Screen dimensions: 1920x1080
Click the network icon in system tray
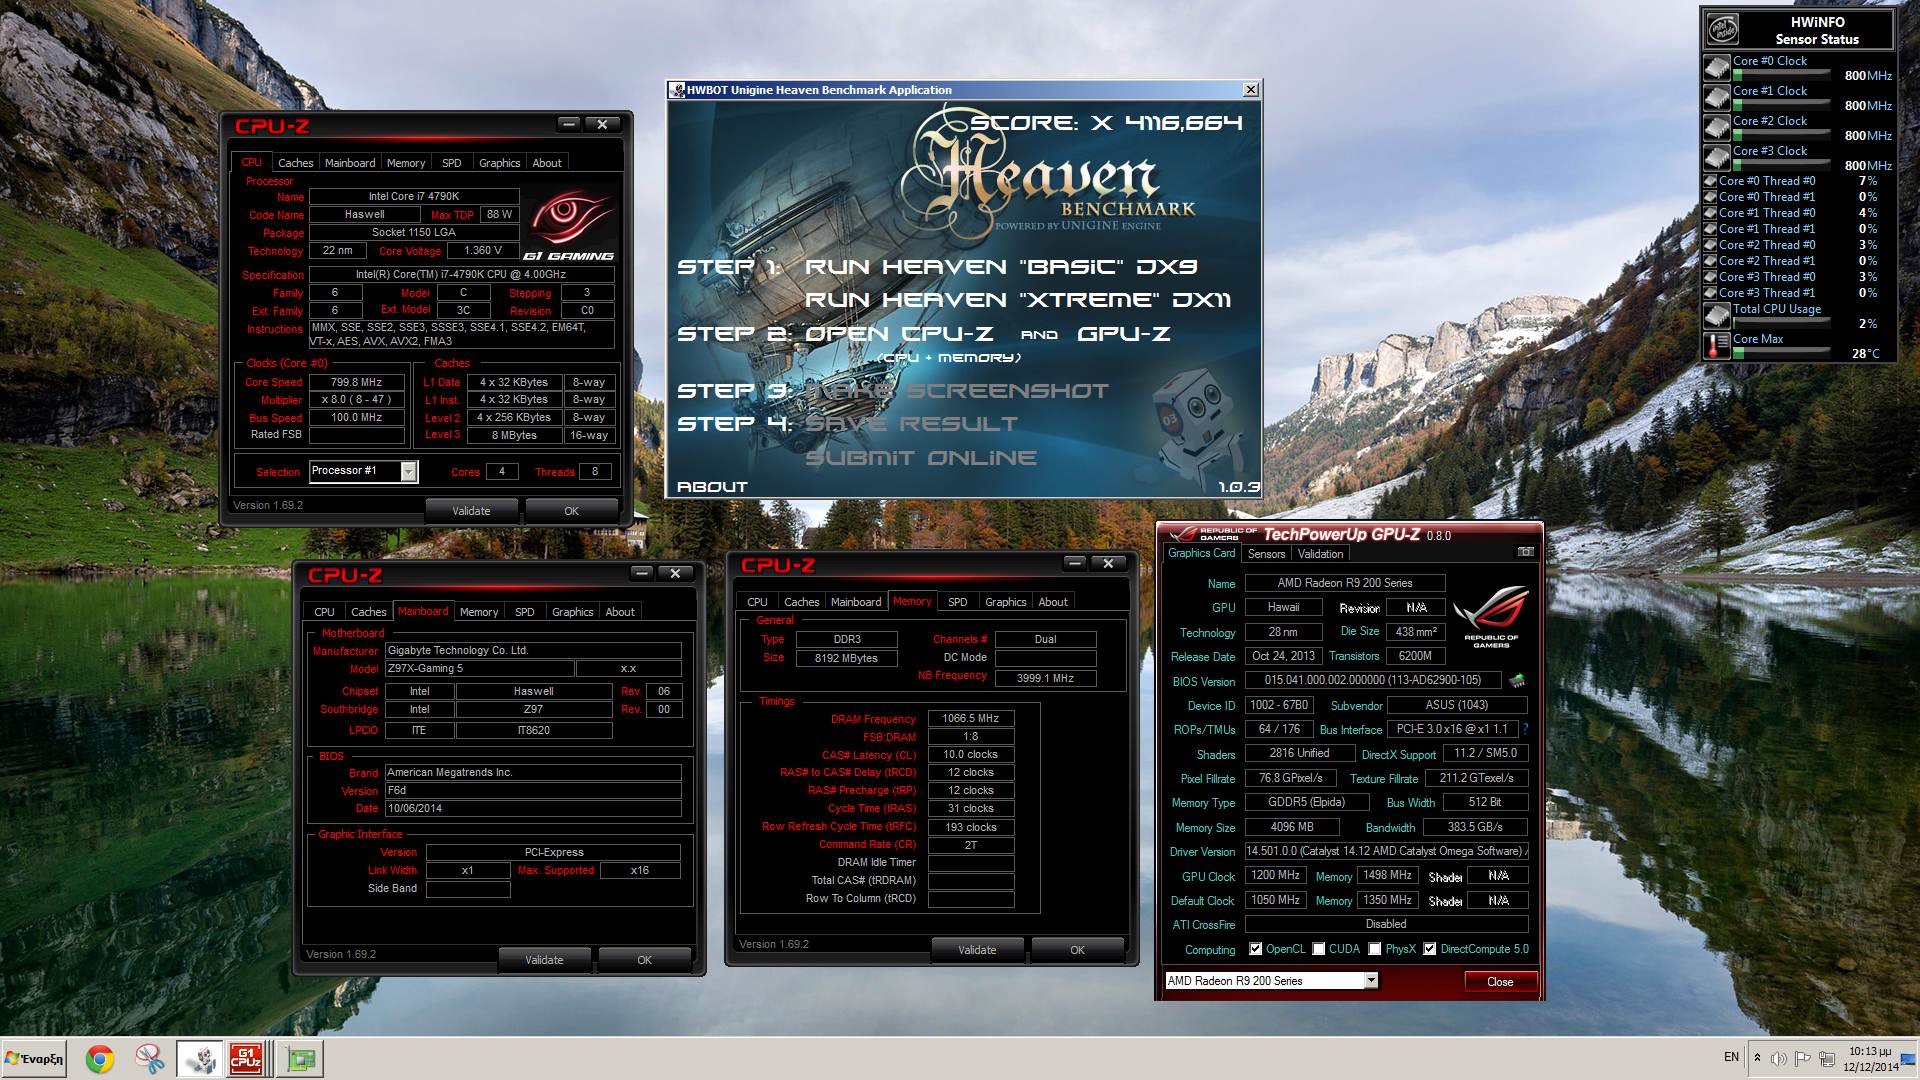(1826, 1058)
